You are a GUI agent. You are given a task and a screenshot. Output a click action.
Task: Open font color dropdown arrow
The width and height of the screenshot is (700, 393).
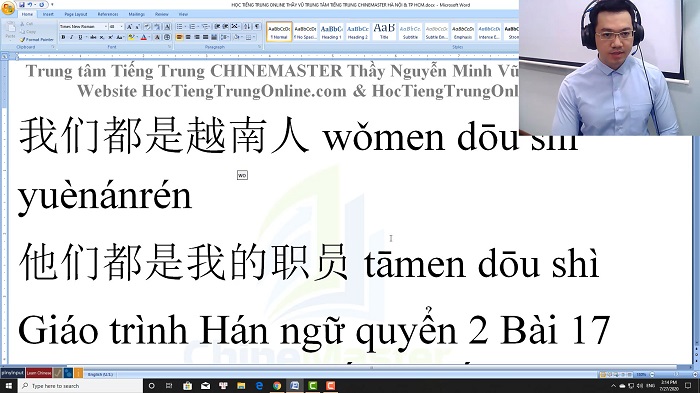pos(150,37)
